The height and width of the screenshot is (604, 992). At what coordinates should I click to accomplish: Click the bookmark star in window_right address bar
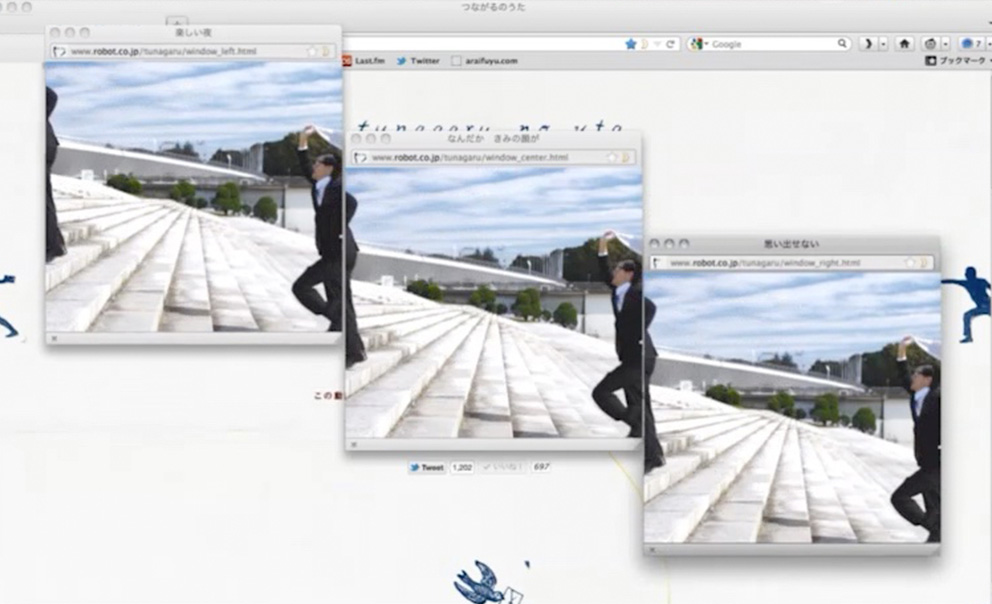(911, 263)
